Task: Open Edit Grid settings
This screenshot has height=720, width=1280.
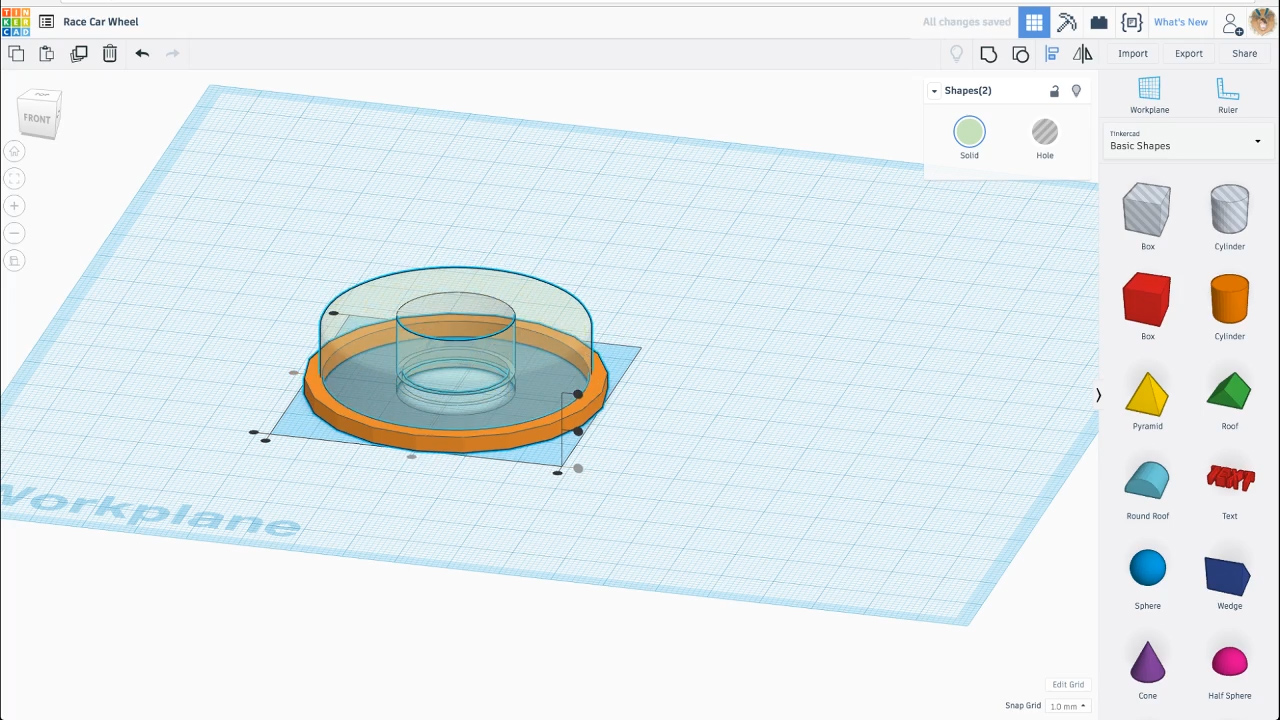Action: pos(1068,685)
